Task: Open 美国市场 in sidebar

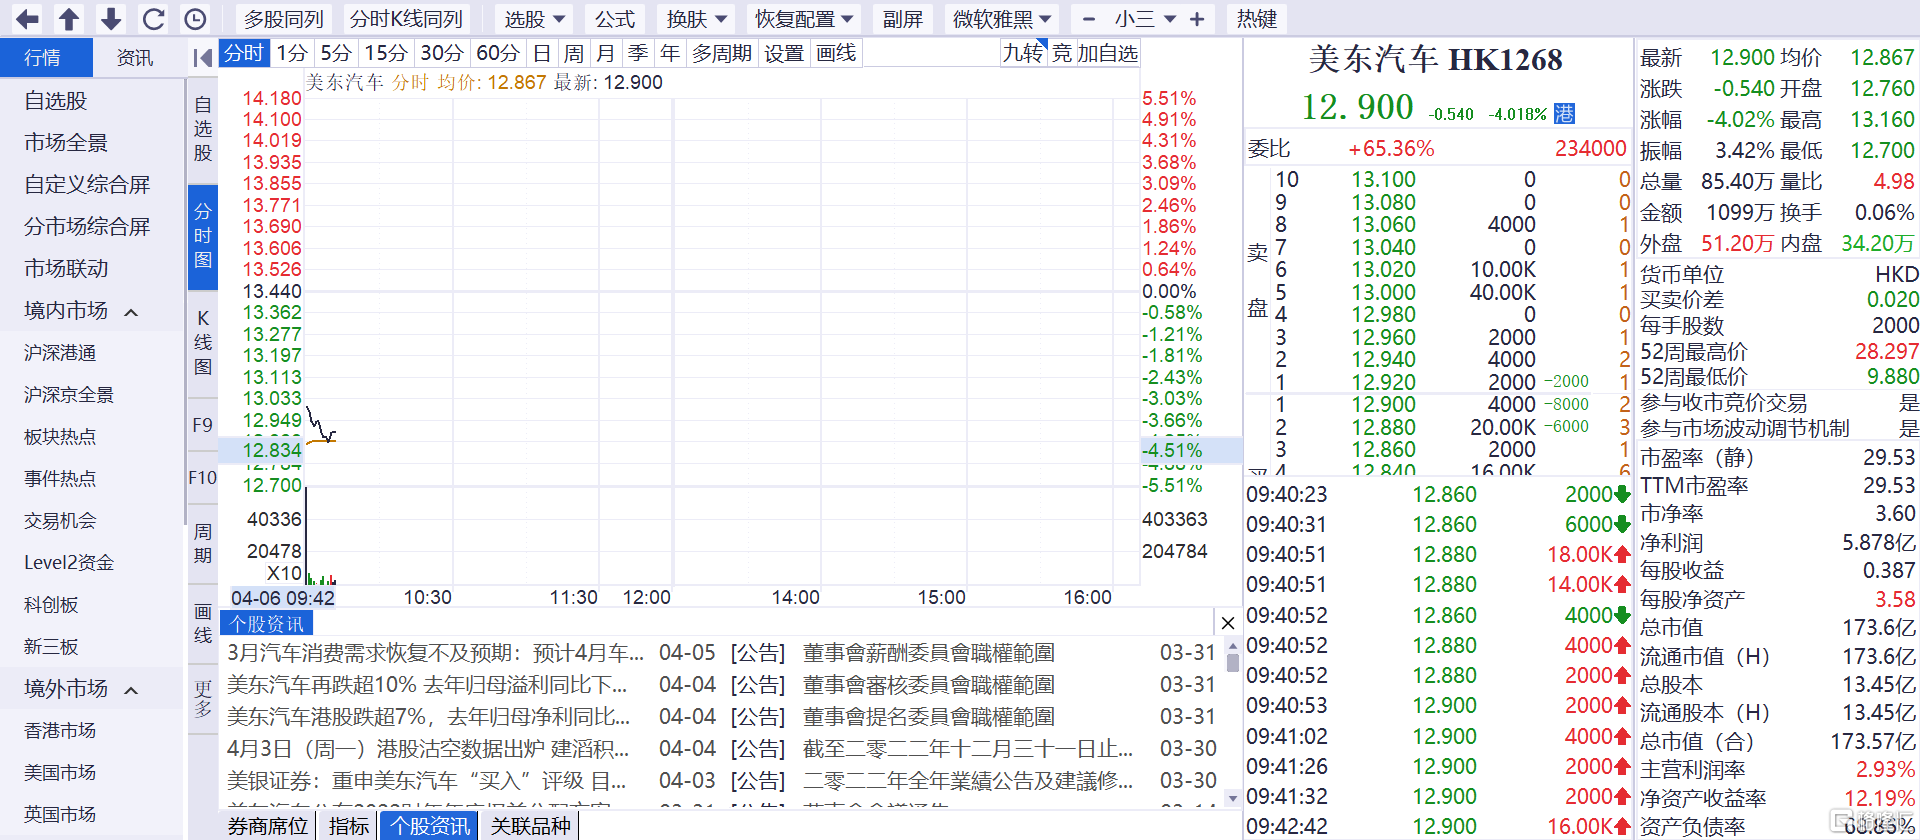Action: click(60, 773)
